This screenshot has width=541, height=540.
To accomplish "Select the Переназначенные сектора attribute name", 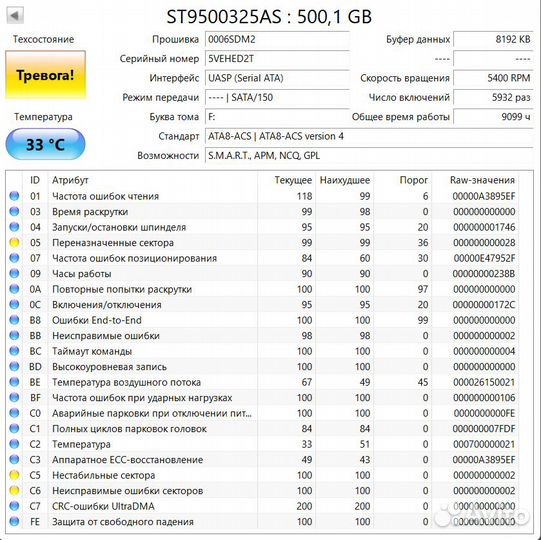I will [113, 243].
